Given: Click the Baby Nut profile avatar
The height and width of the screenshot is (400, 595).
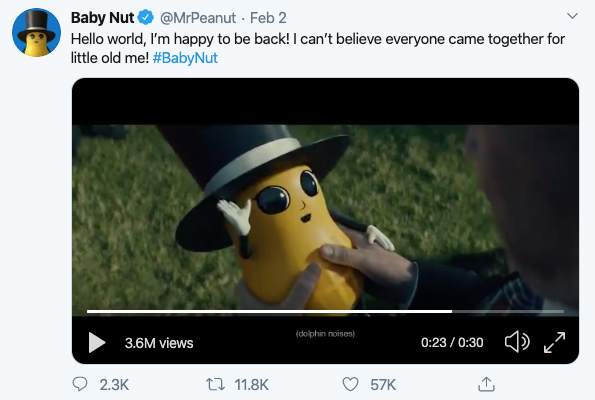Looking at the screenshot, I should tap(36, 32).
